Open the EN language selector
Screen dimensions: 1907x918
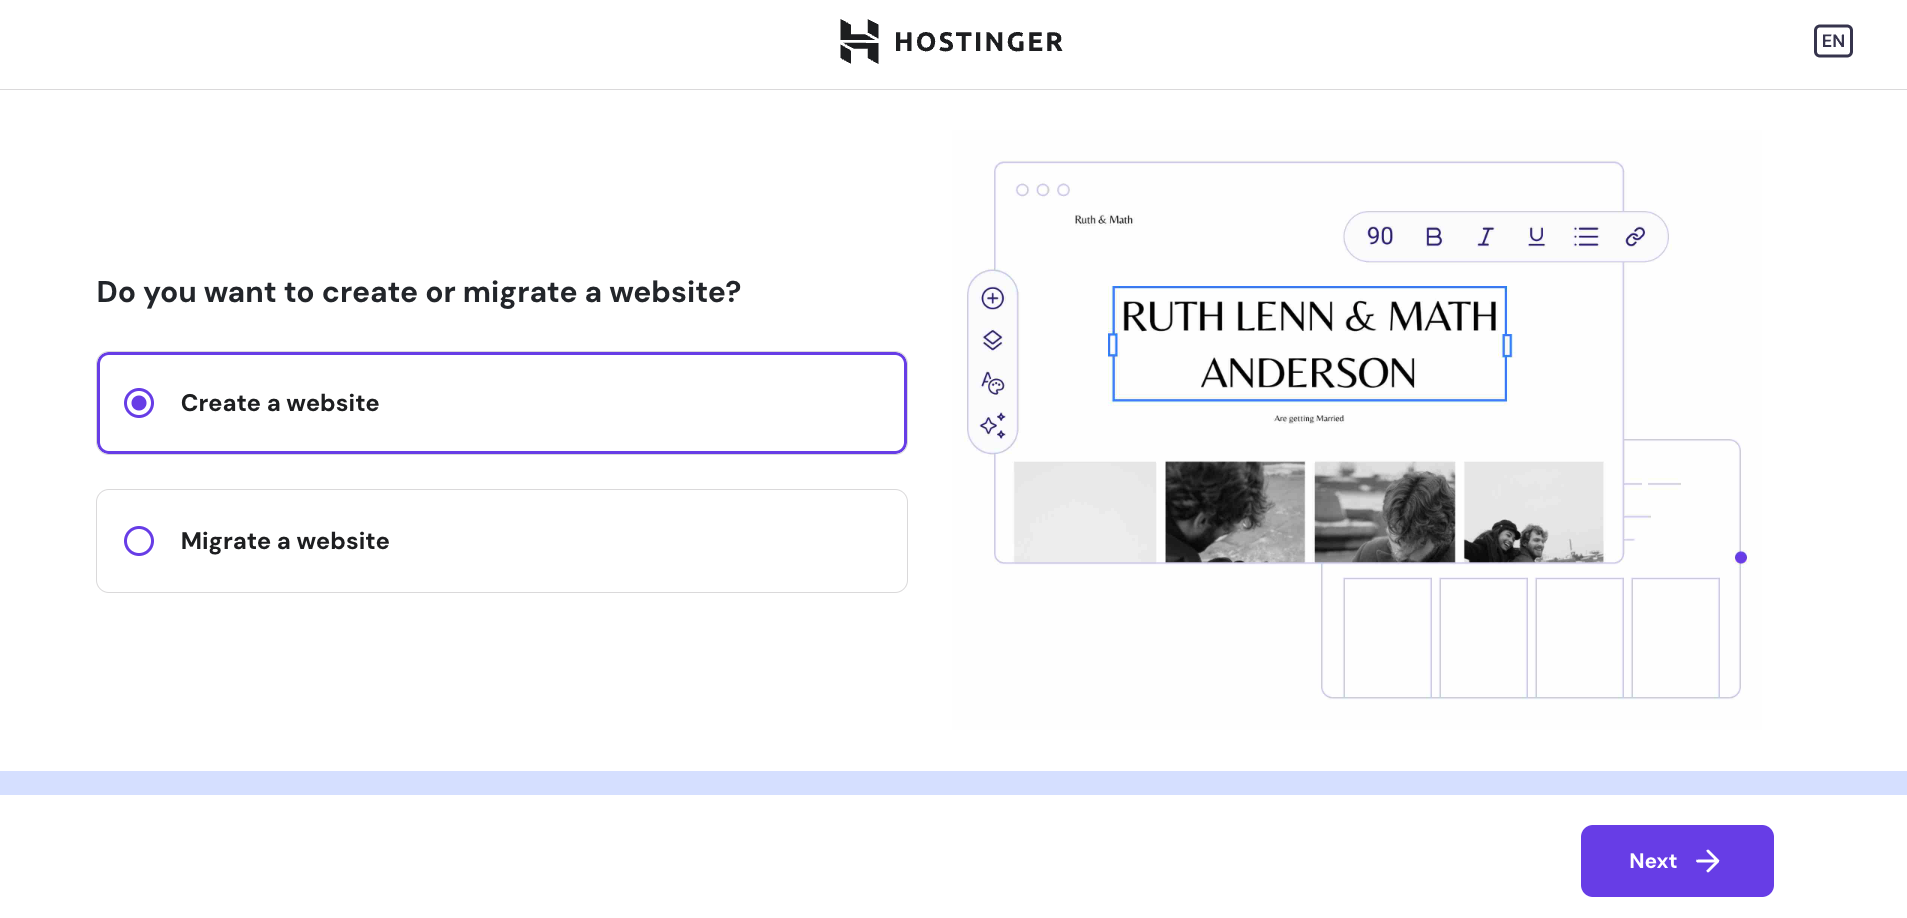pyautogui.click(x=1833, y=41)
